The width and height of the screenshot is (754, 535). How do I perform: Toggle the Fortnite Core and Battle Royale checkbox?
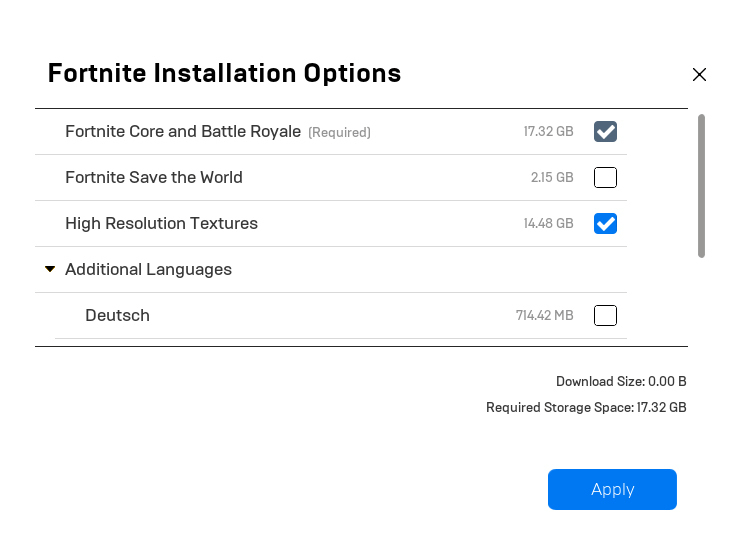click(x=605, y=132)
